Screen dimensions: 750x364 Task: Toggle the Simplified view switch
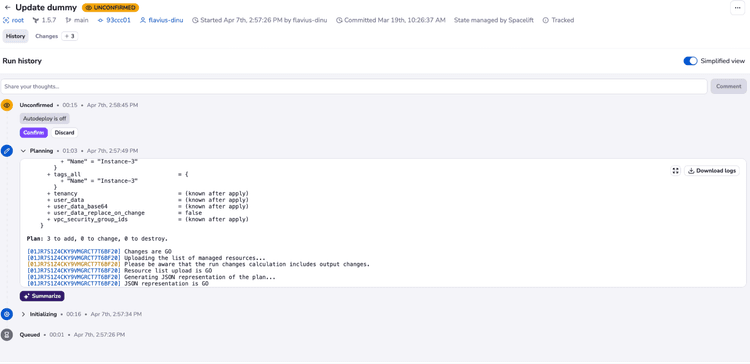(690, 61)
